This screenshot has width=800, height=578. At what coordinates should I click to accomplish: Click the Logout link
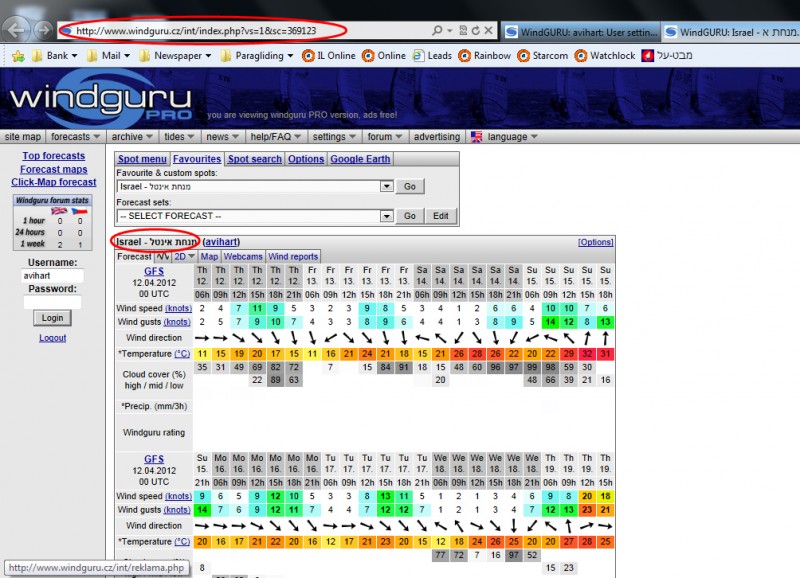pyautogui.click(x=53, y=338)
